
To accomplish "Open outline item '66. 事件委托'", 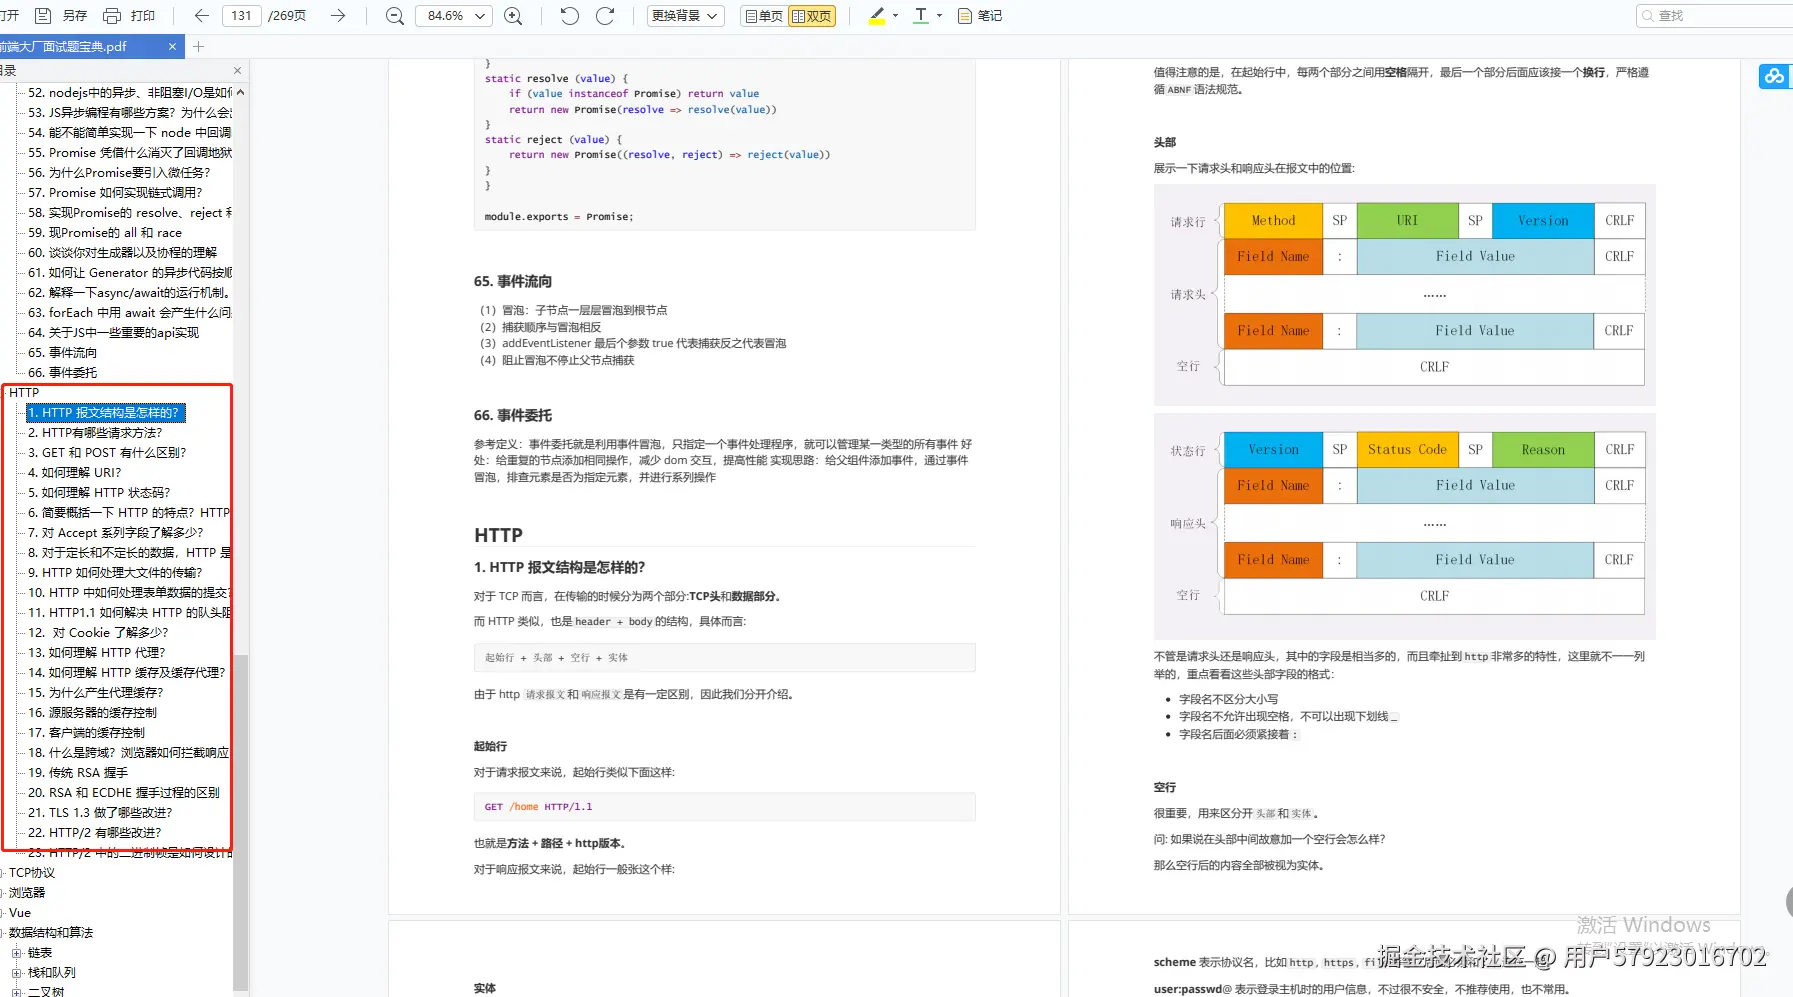I will [62, 373].
